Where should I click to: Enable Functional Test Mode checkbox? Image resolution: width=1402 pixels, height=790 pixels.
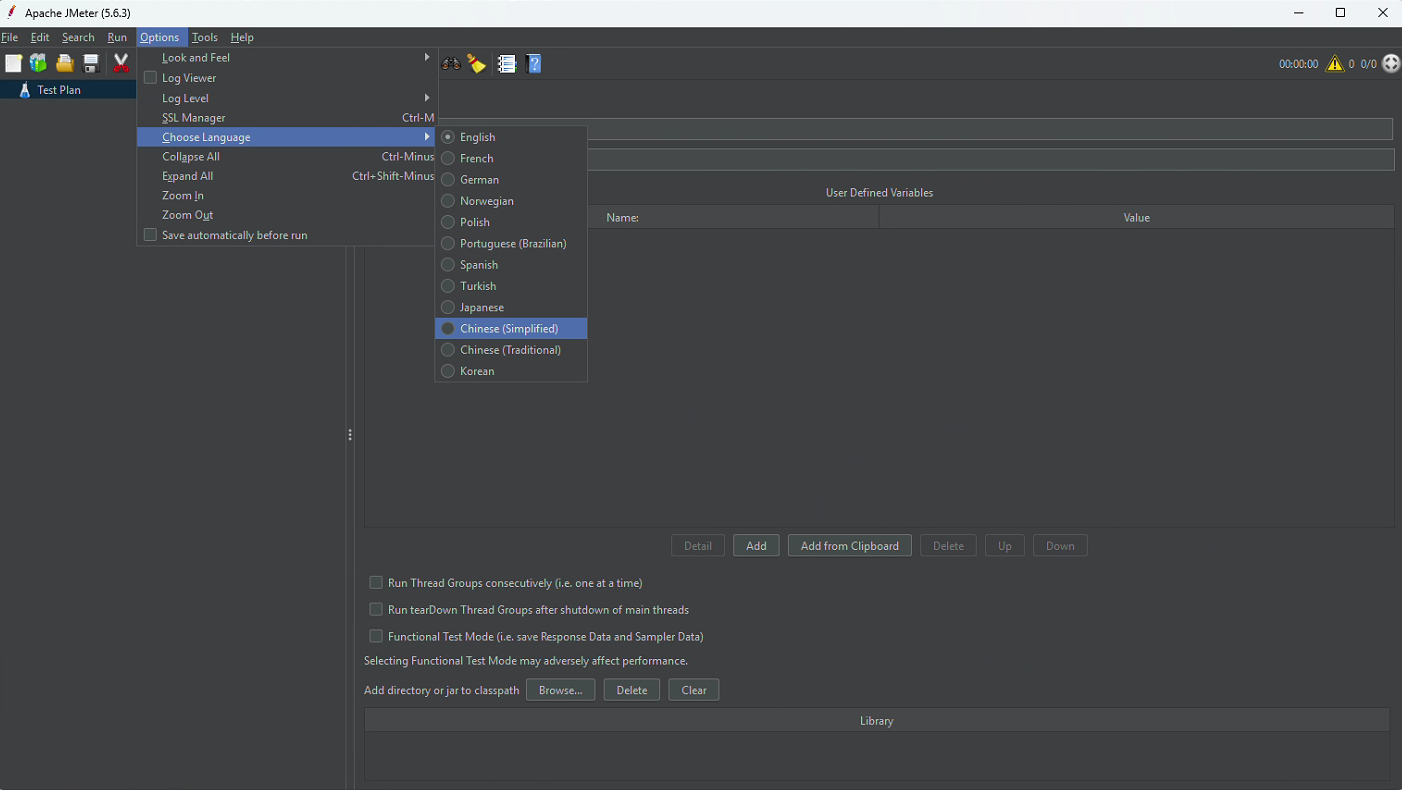[376, 637]
